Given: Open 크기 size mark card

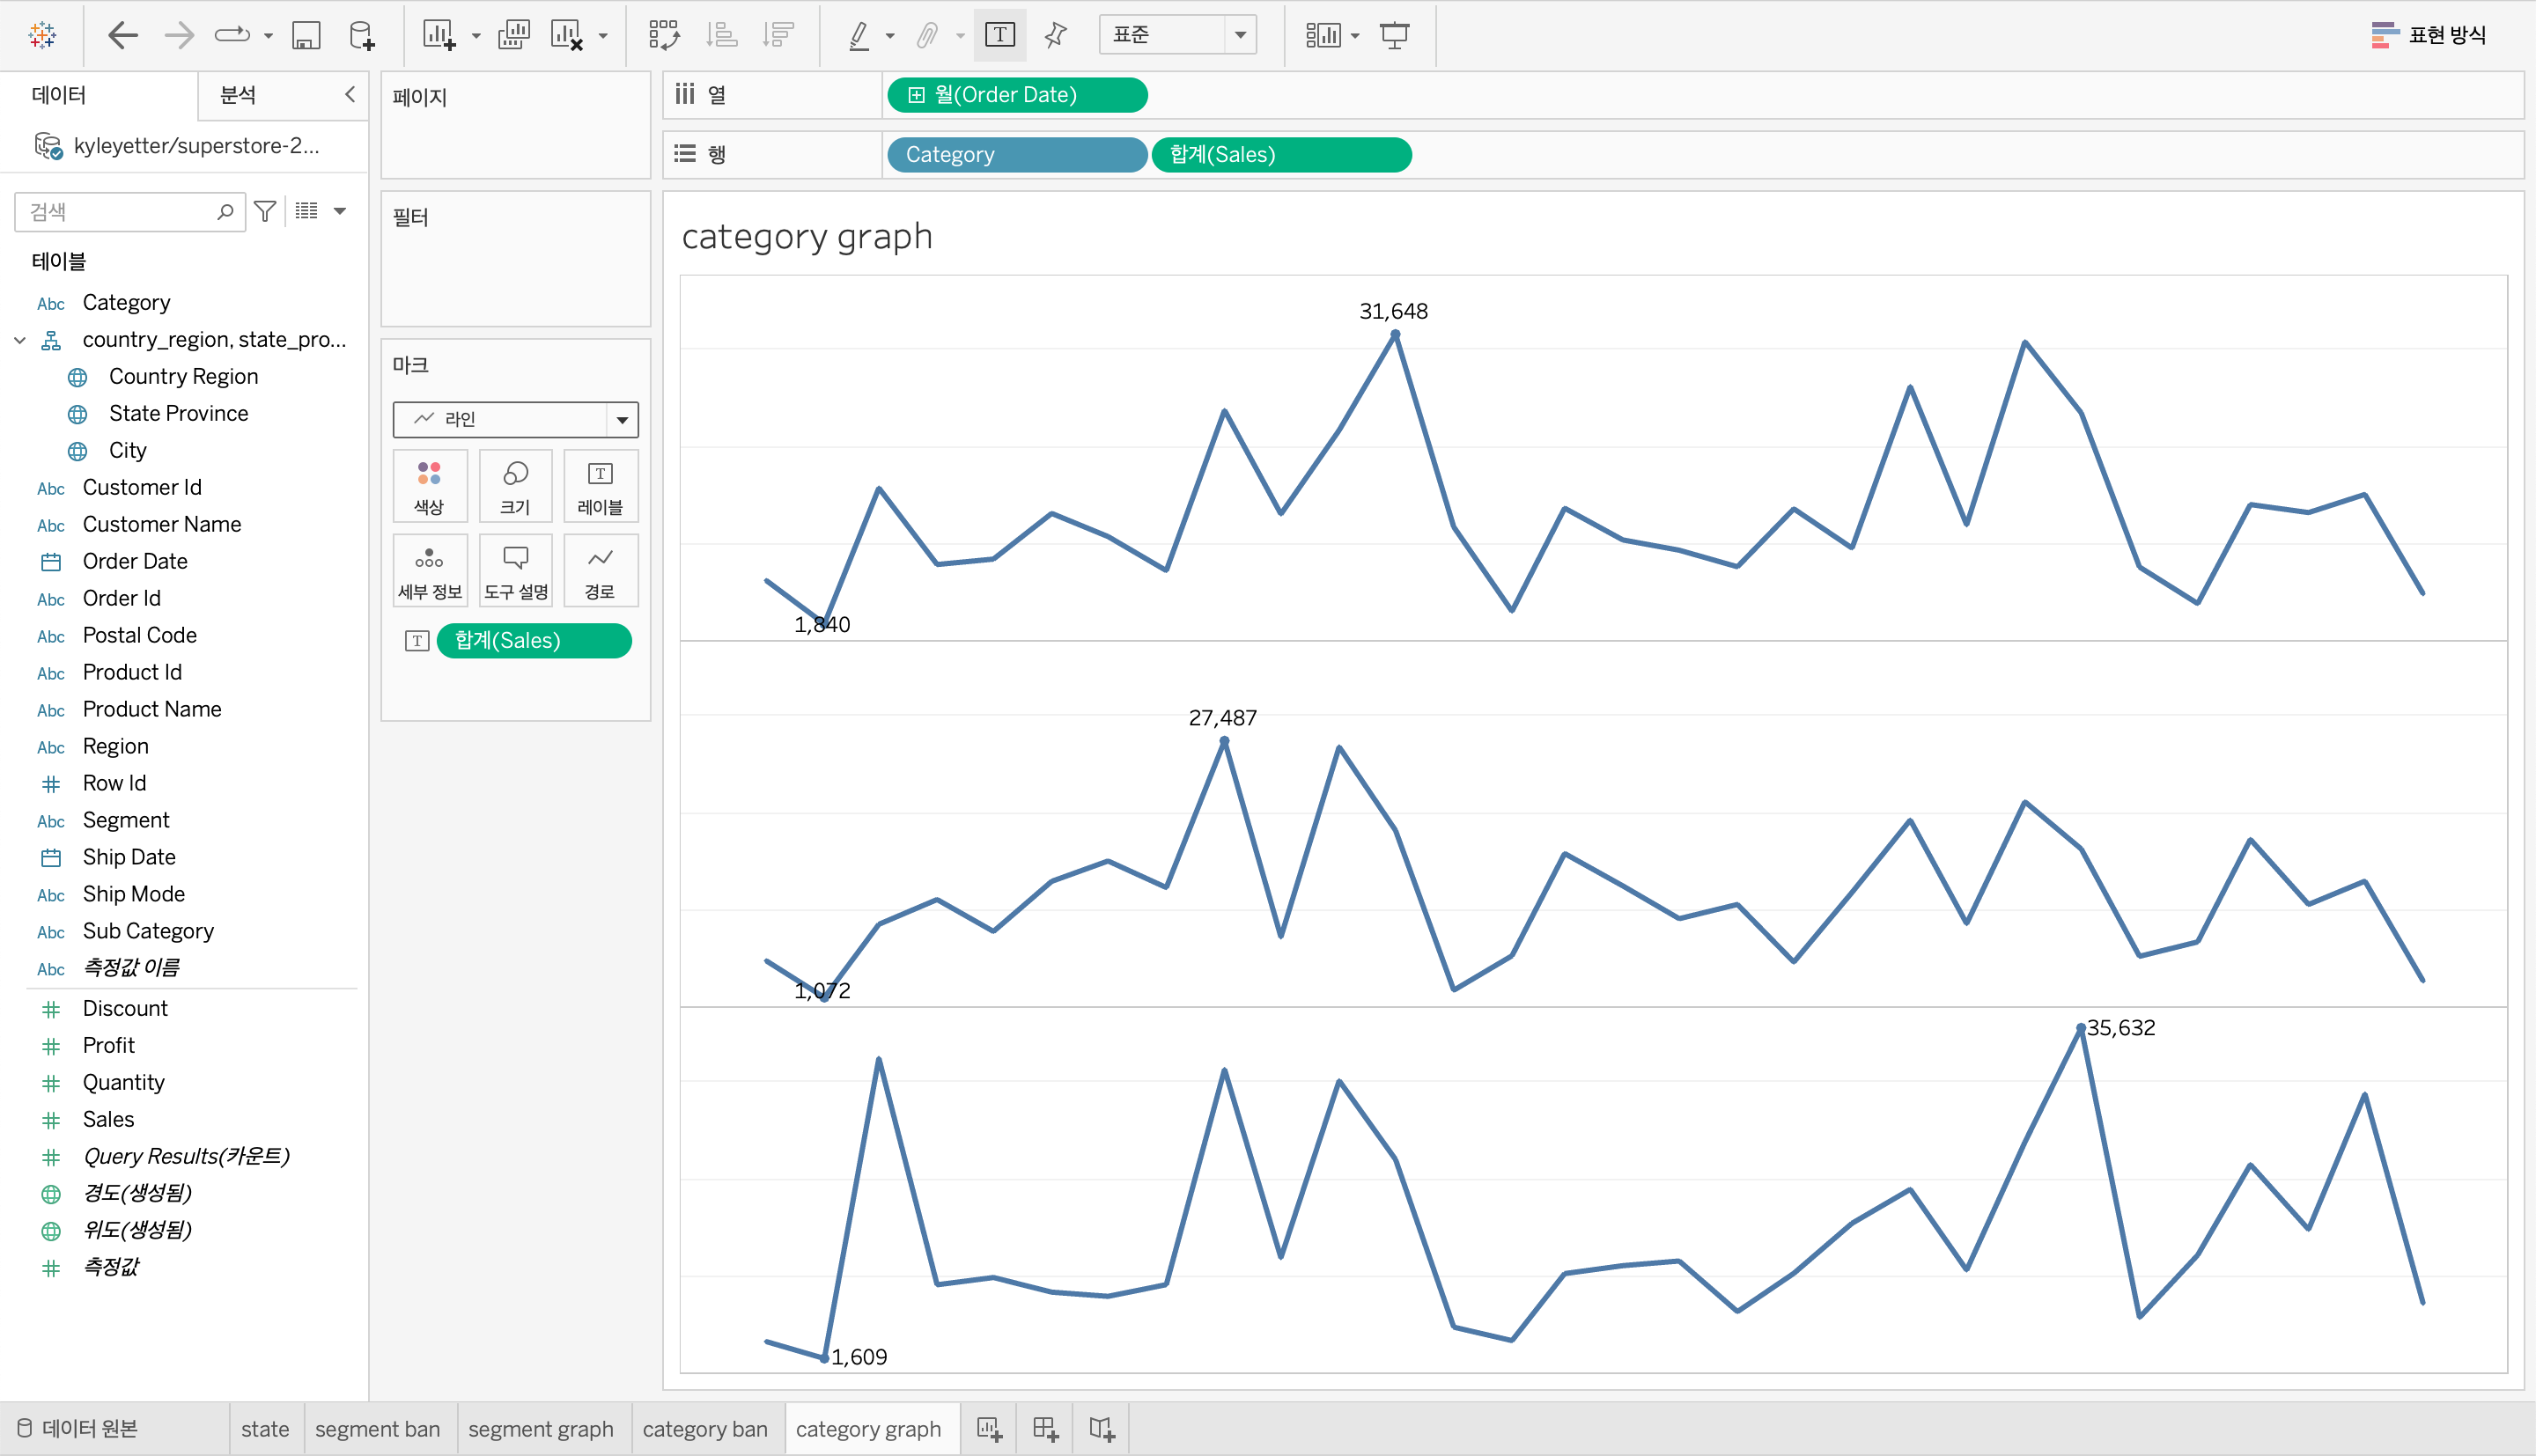Looking at the screenshot, I should (x=515, y=486).
